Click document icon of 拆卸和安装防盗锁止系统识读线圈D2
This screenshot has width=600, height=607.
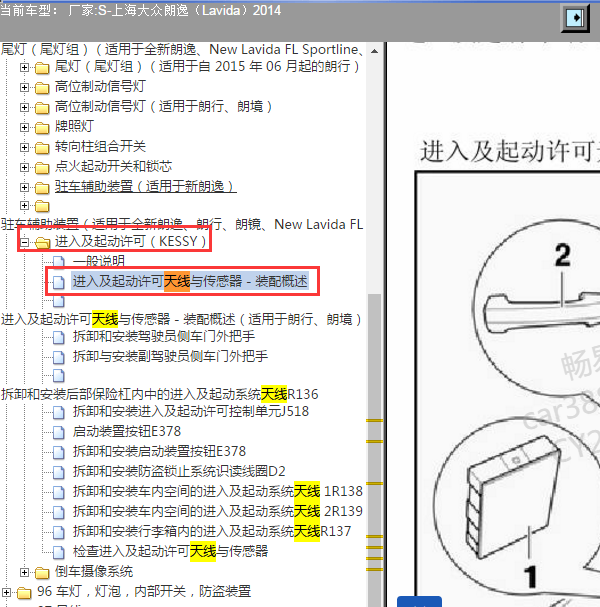(58, 472)
